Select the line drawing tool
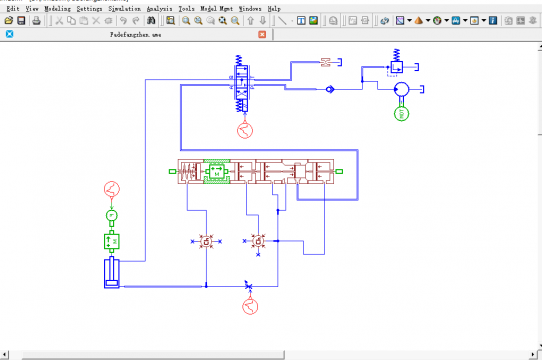Screen dimensions: 542x360 [282, 21]
